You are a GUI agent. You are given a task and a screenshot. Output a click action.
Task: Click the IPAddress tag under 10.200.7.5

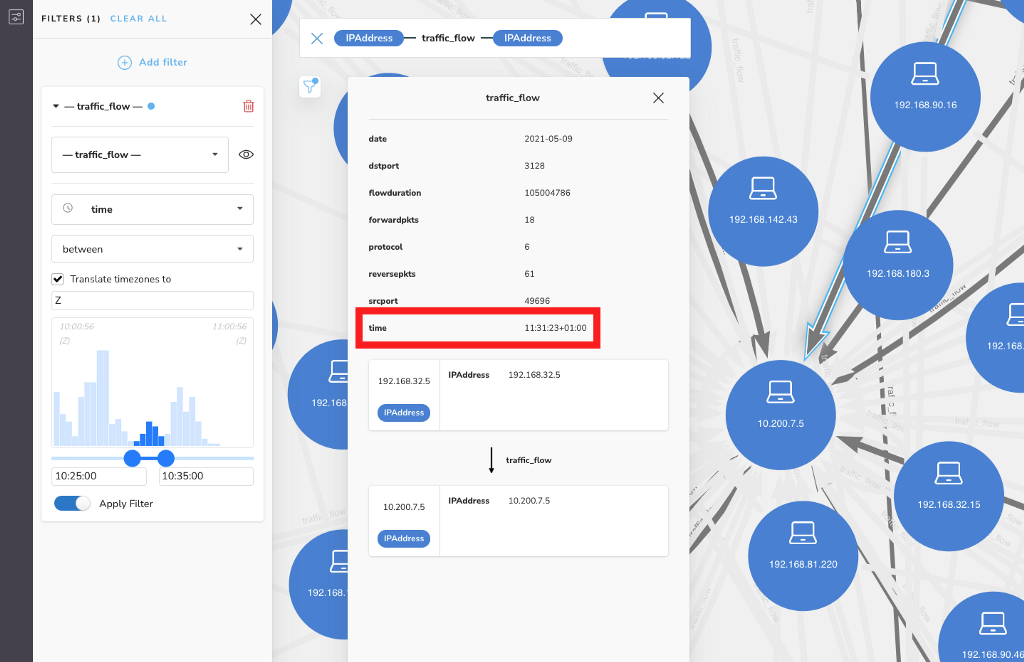[x=404, y=539]
